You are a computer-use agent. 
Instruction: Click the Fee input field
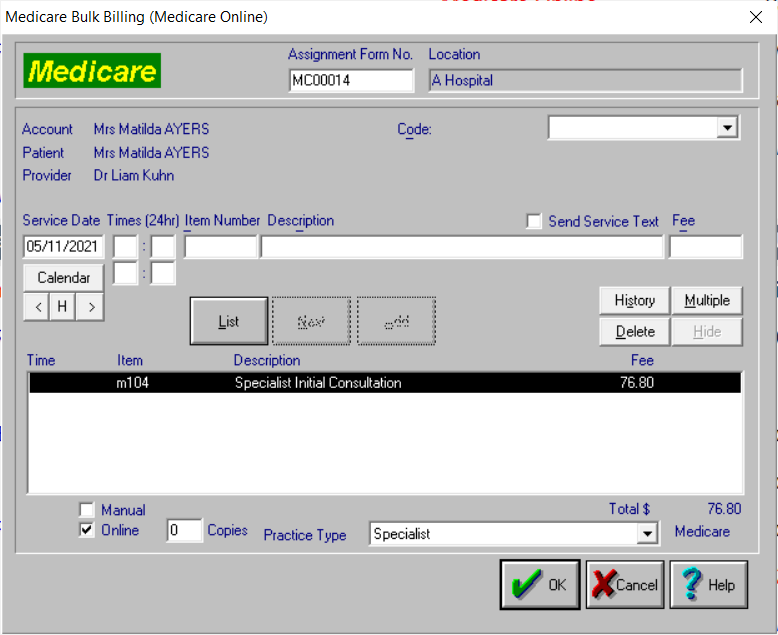pyautogui.click(x=706, y=247)
